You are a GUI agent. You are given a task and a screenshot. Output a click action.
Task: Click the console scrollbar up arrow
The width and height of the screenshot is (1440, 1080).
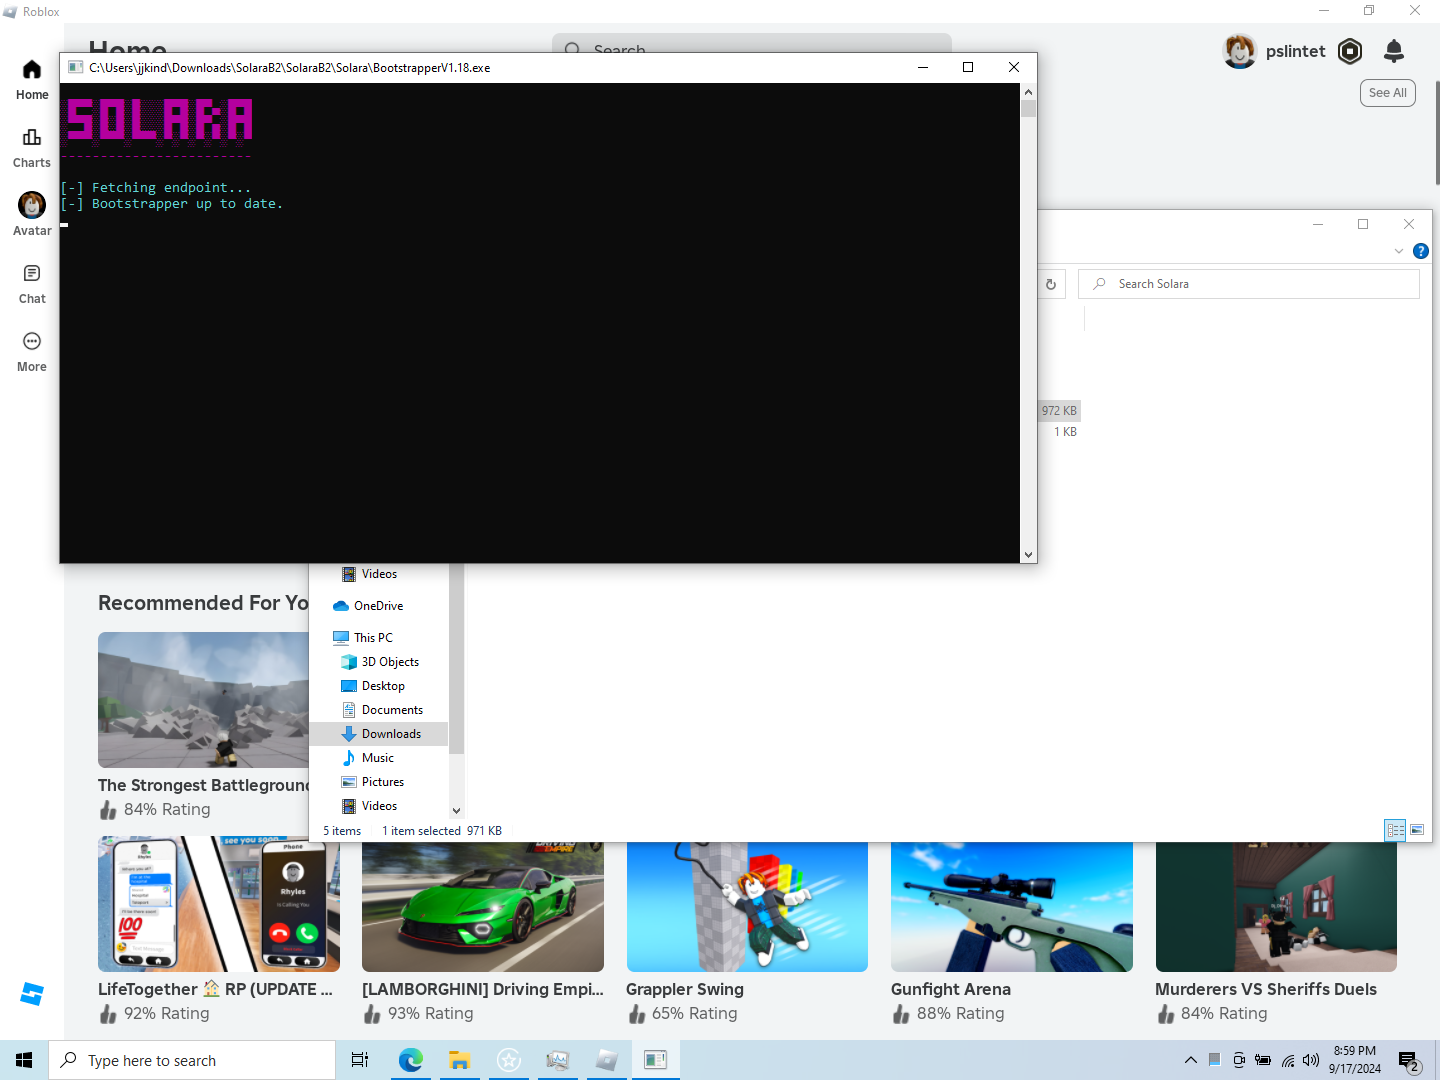click(1028, 92)
